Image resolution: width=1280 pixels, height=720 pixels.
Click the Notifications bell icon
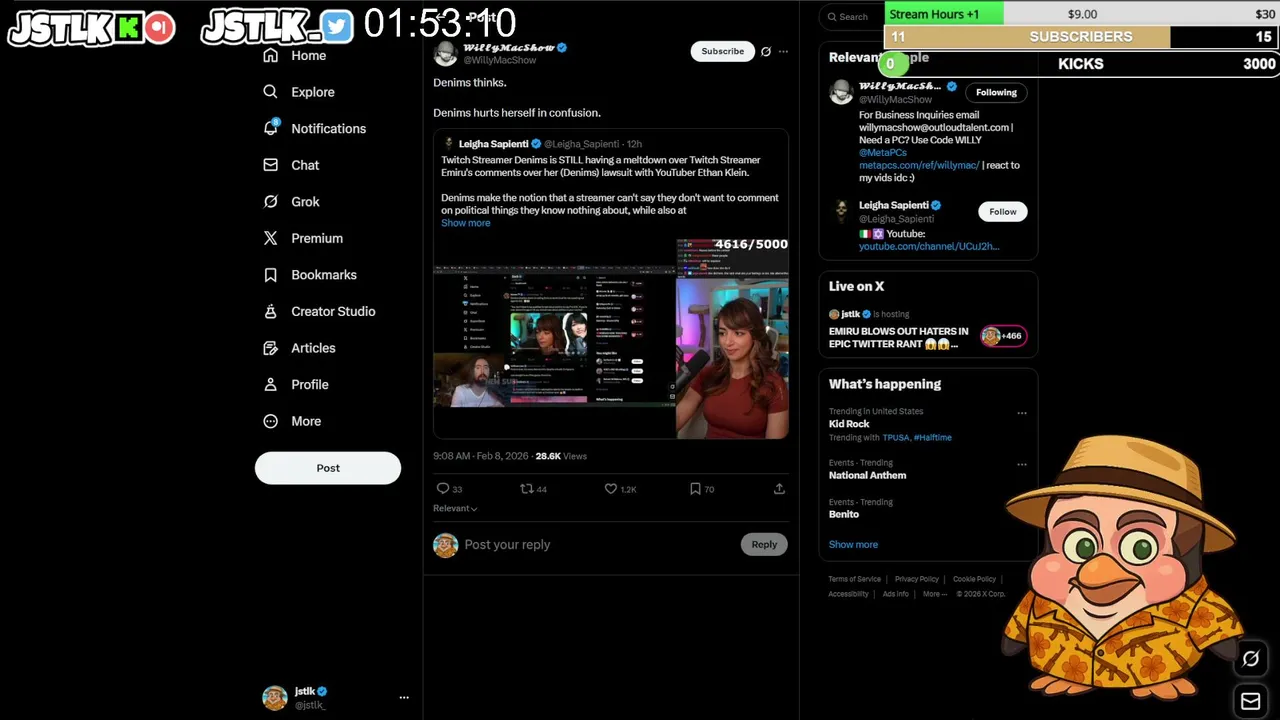coord(270,128)
